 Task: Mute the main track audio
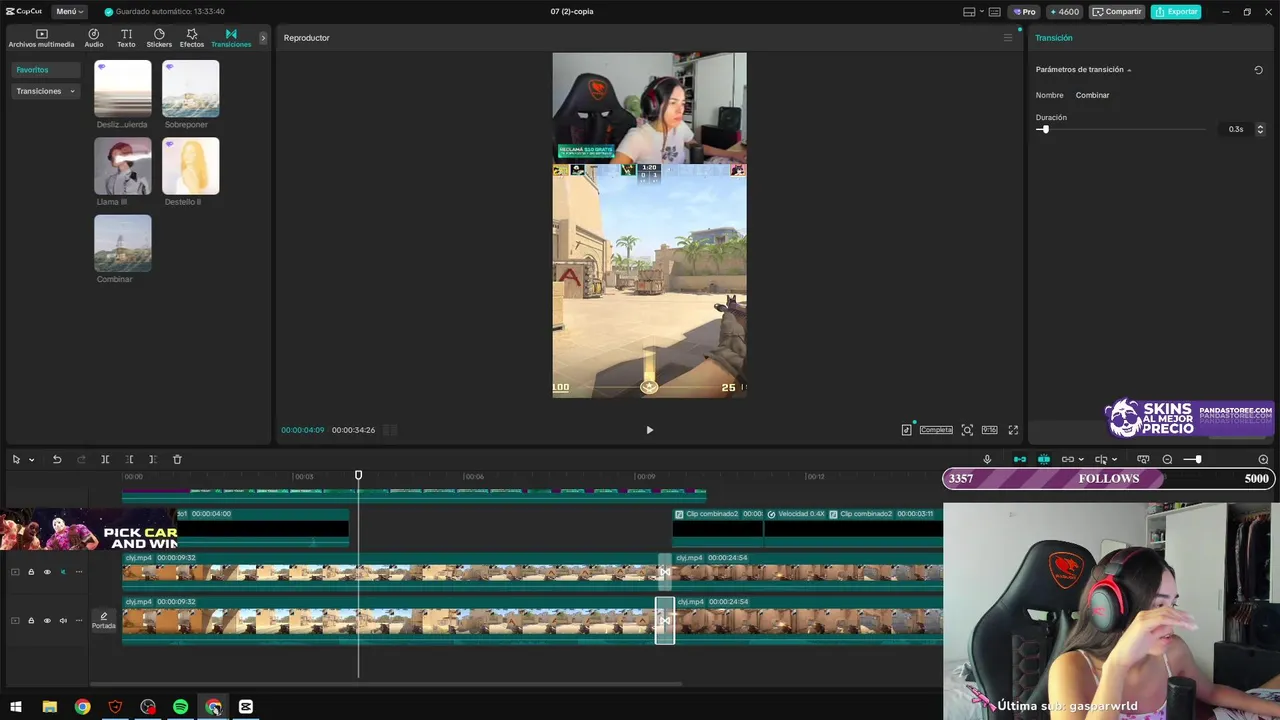(63, 621)
